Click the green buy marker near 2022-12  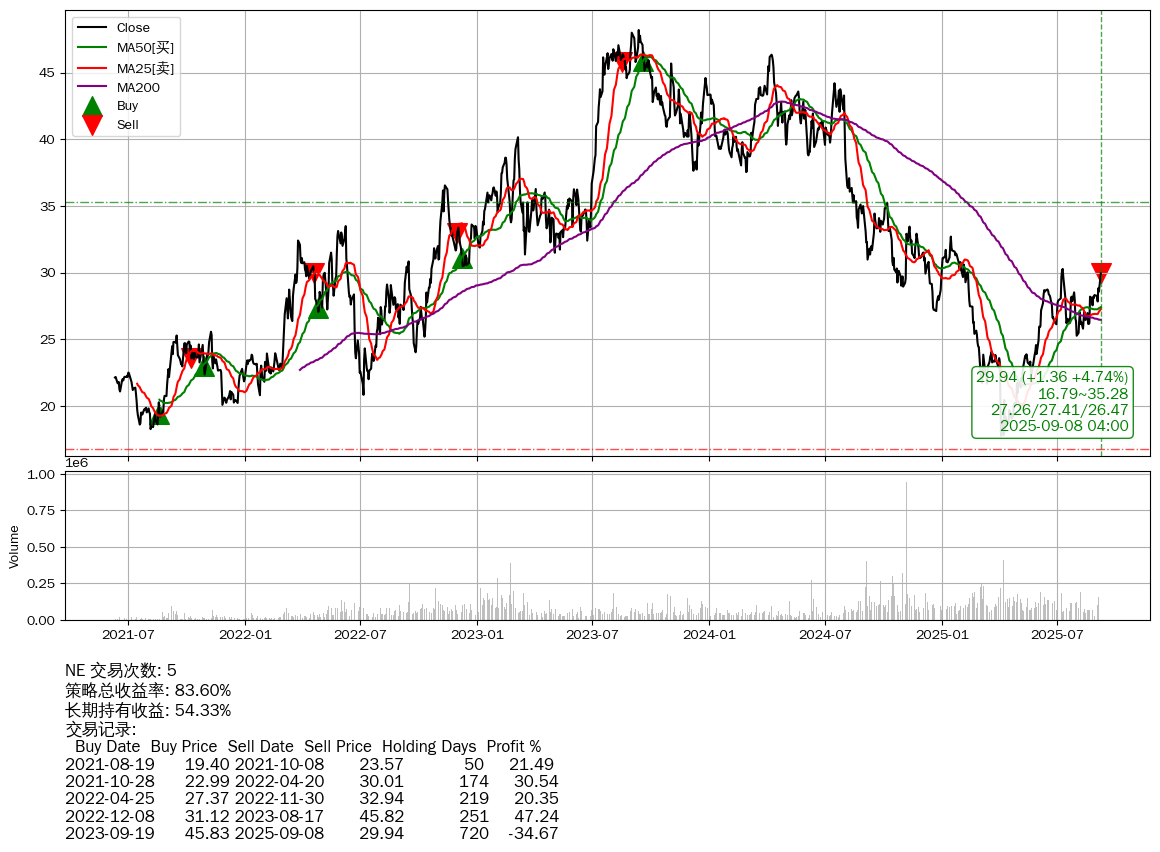[462, 258]
